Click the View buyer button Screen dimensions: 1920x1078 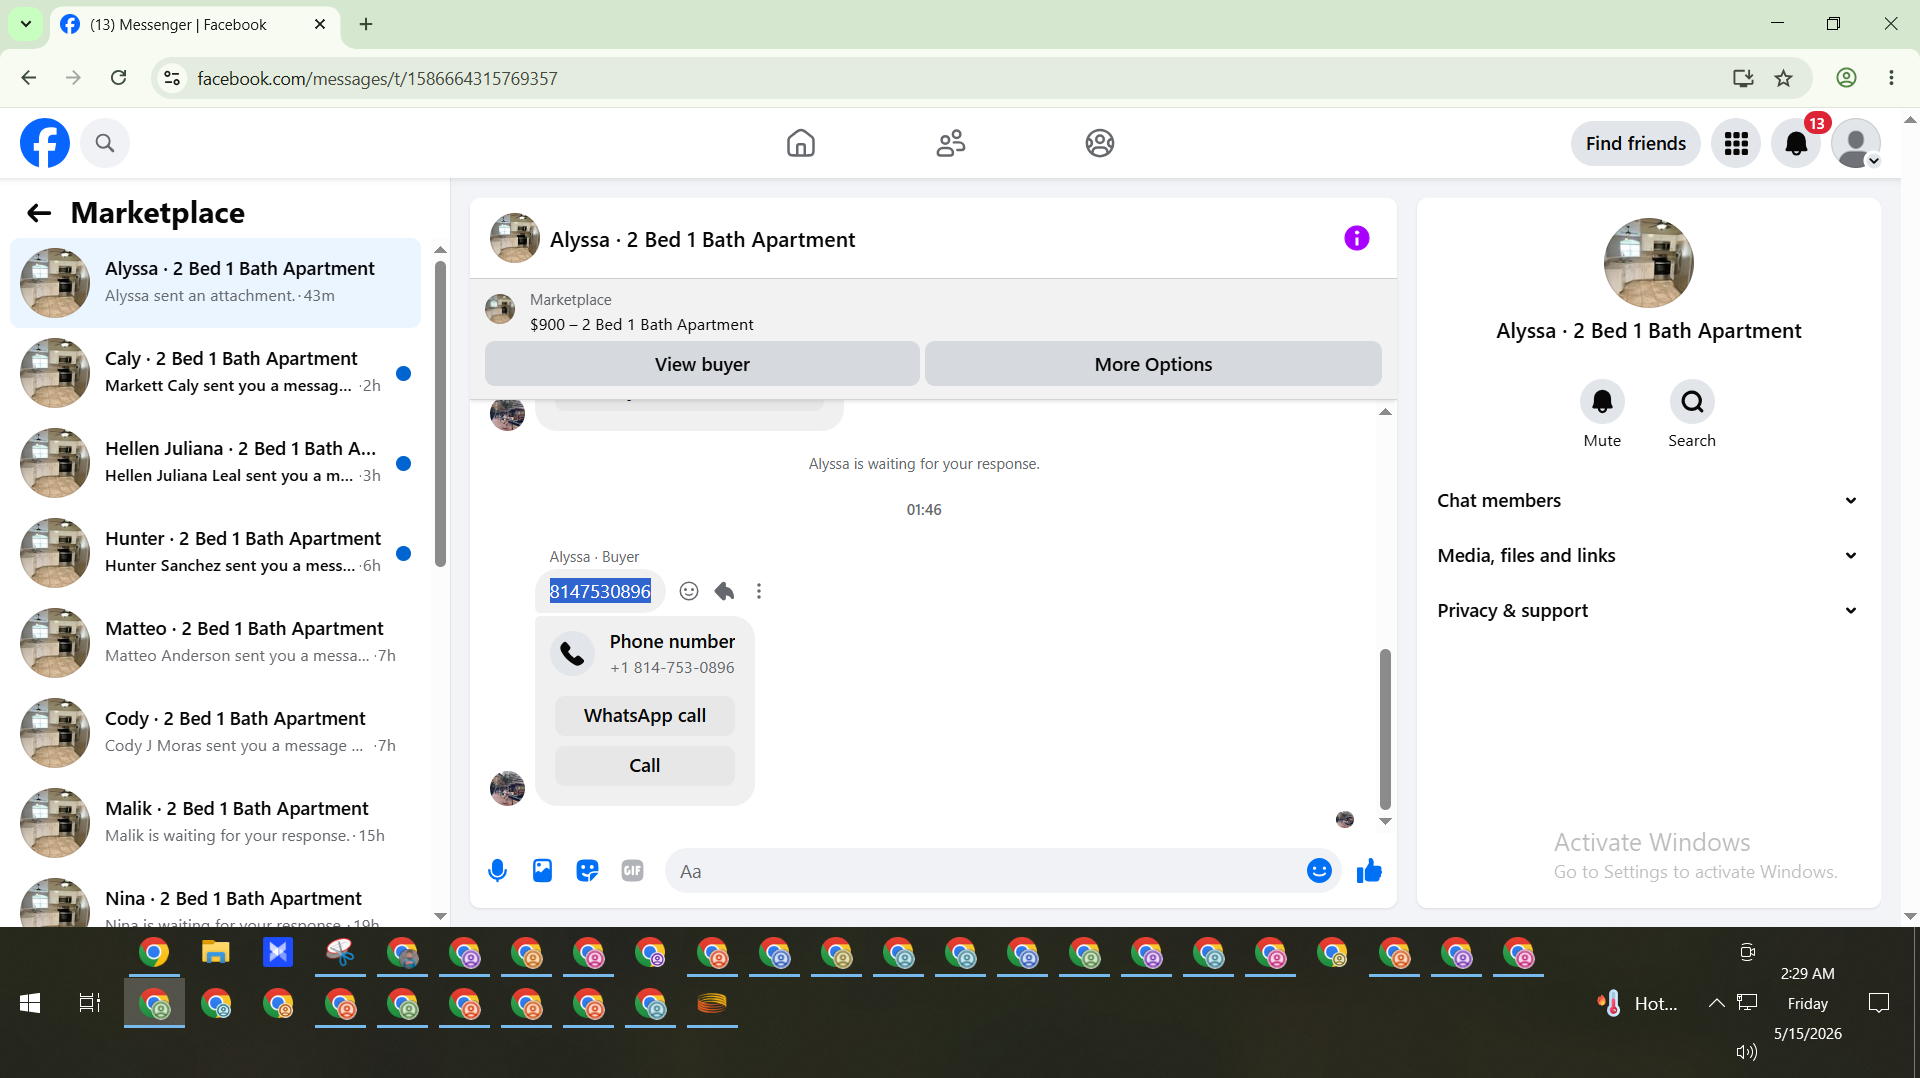[x=702, y=364]
